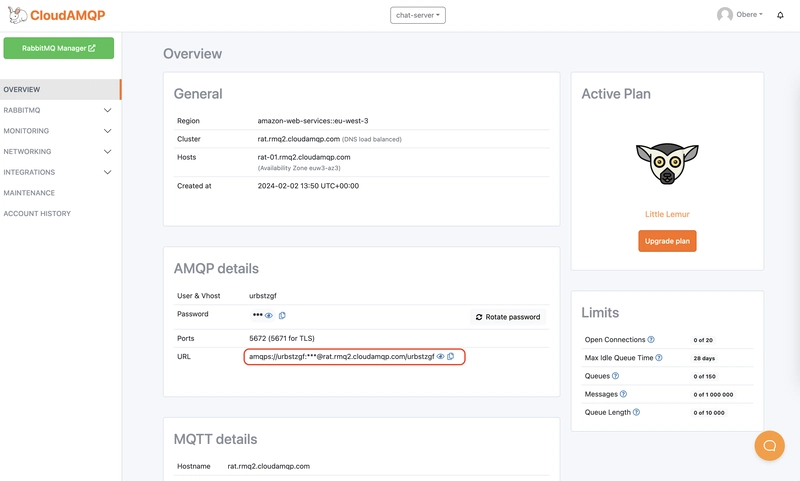Select the amqps URL text
The width and height of the screenshot is (800, 481).
(x=341, y=357)
